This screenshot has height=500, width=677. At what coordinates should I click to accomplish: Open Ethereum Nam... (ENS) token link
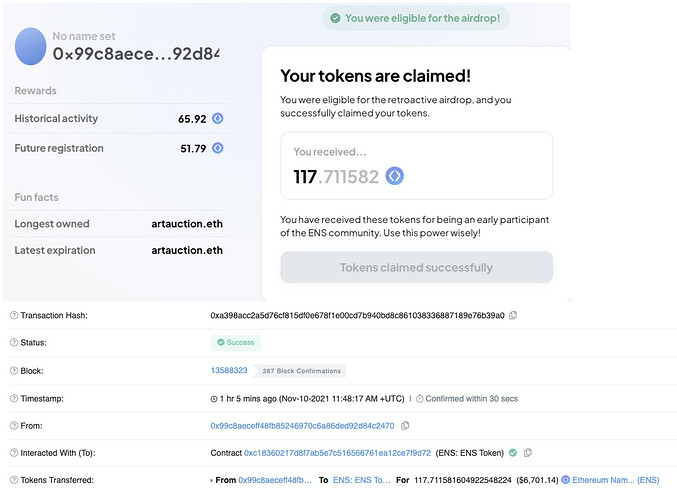coord(616,480)
